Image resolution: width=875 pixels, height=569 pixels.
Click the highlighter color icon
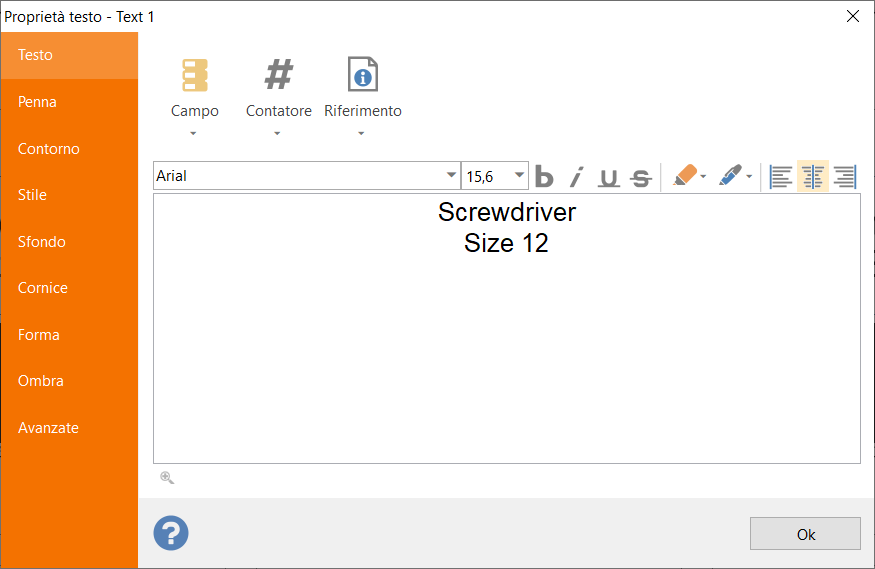[685, 176]
